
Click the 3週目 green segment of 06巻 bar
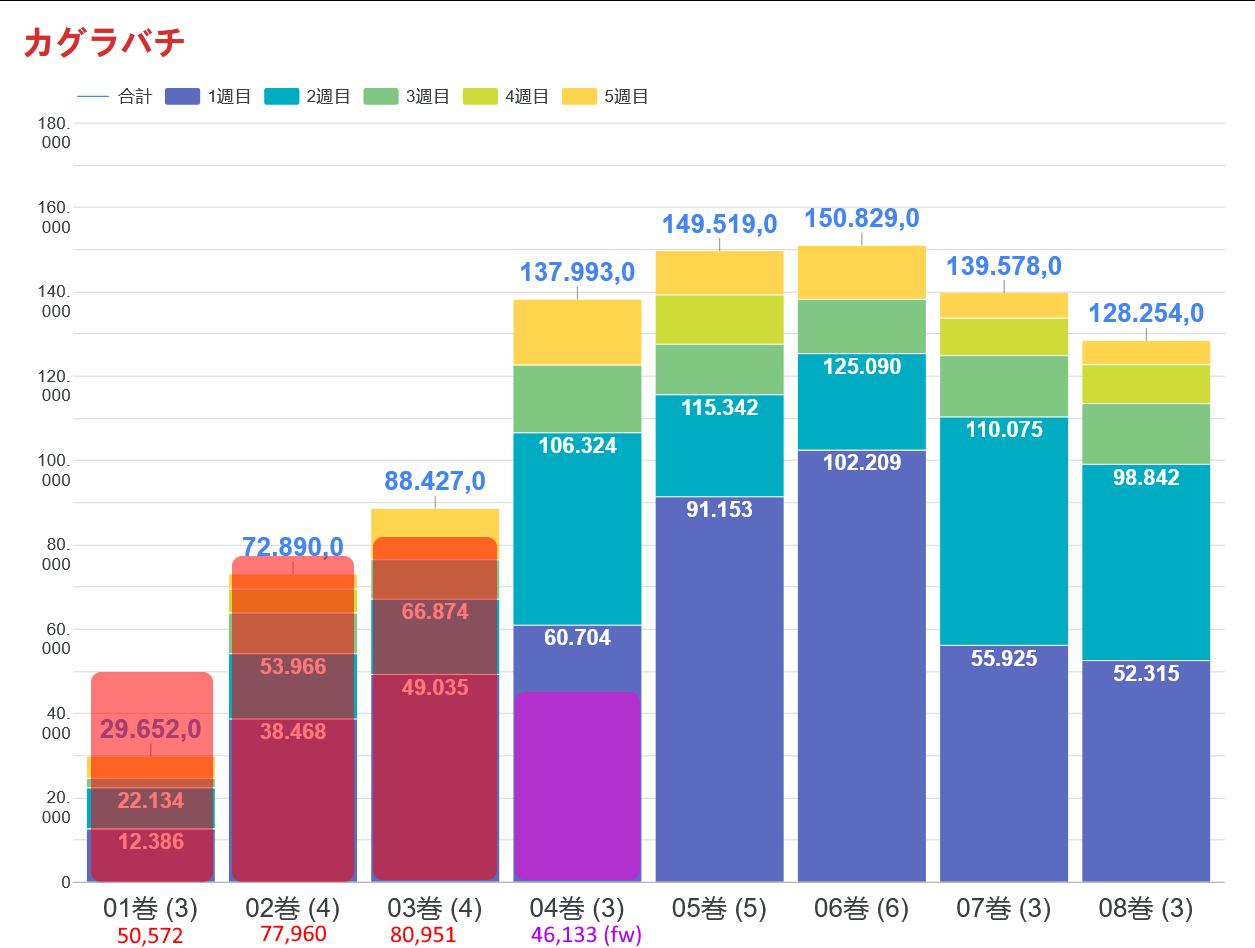coord(862,326)
